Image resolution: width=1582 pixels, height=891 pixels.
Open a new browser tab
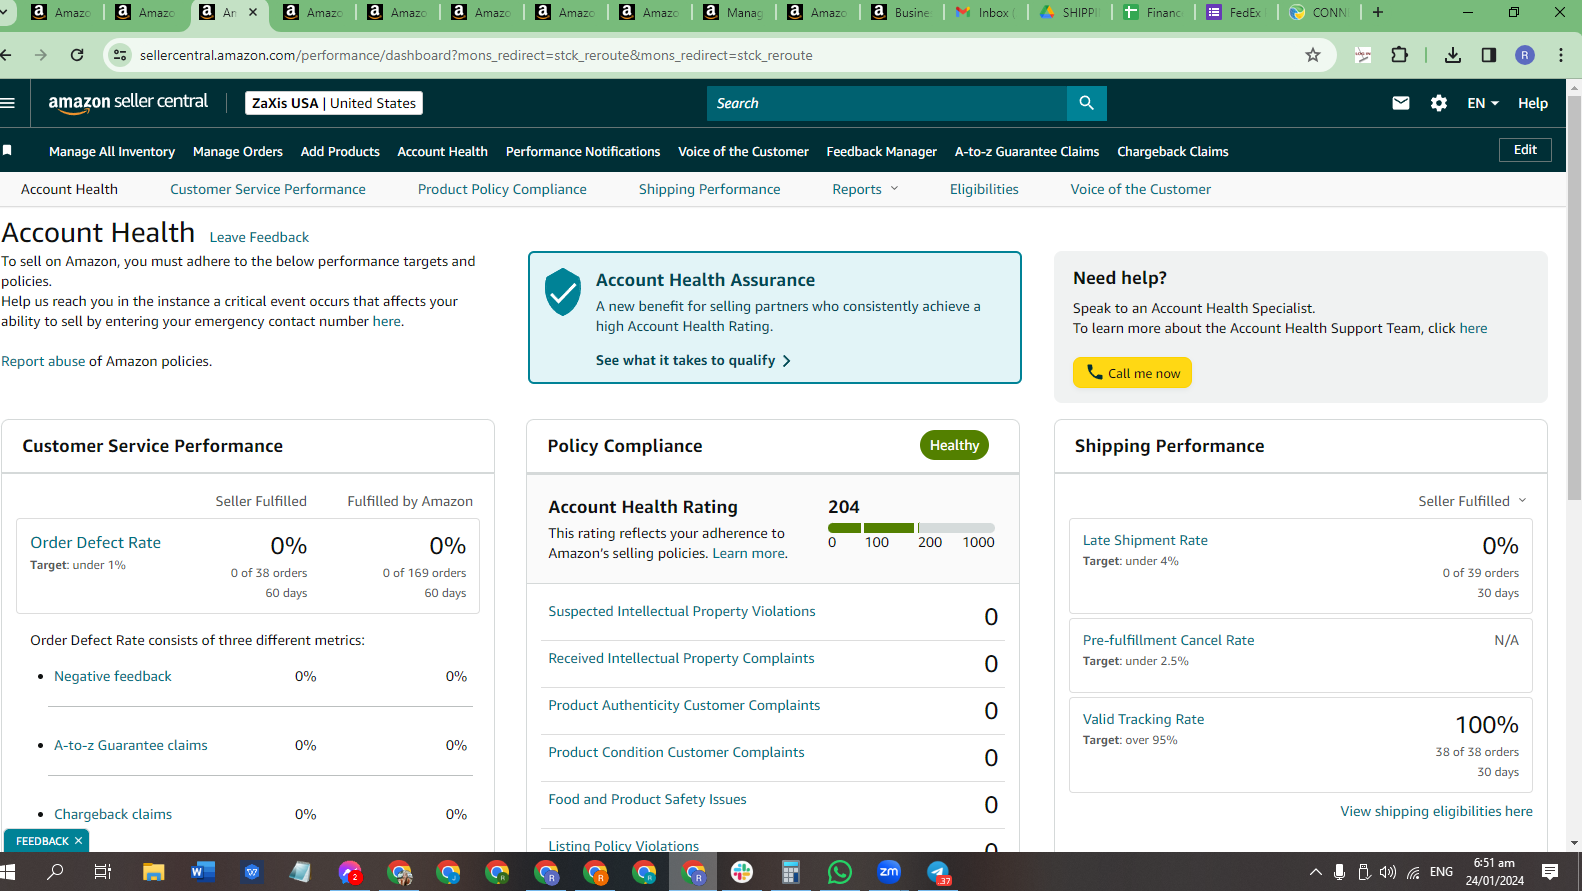[x=1378, y=12]
